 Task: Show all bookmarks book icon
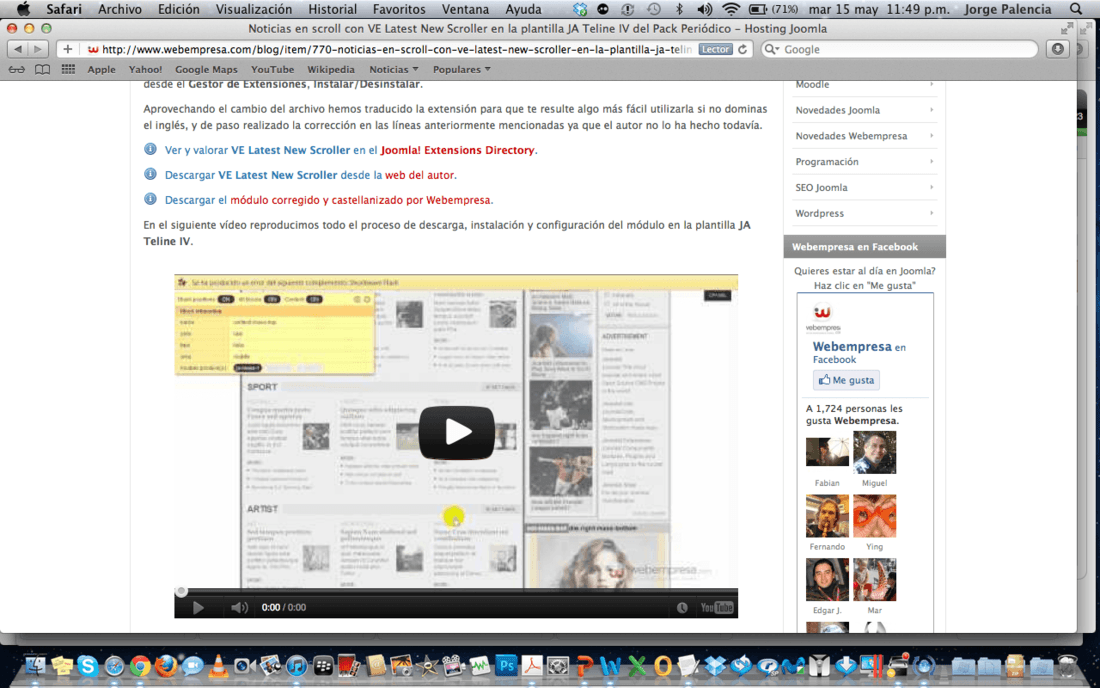pos(43,69)
